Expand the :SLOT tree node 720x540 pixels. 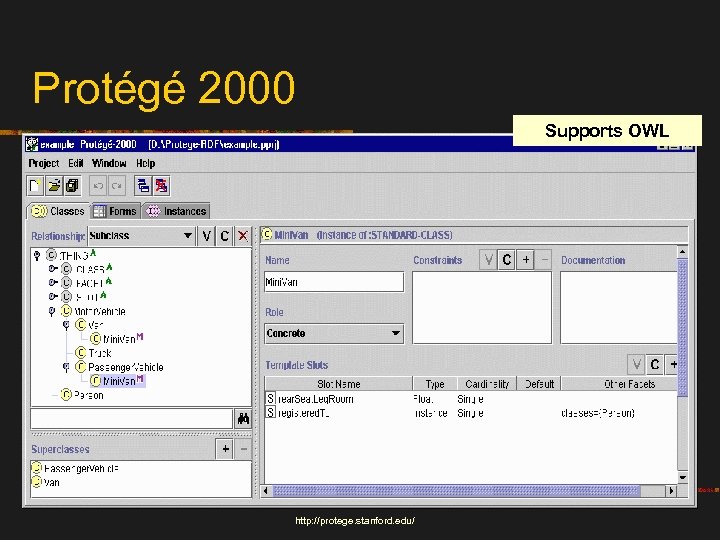point(53,296)
